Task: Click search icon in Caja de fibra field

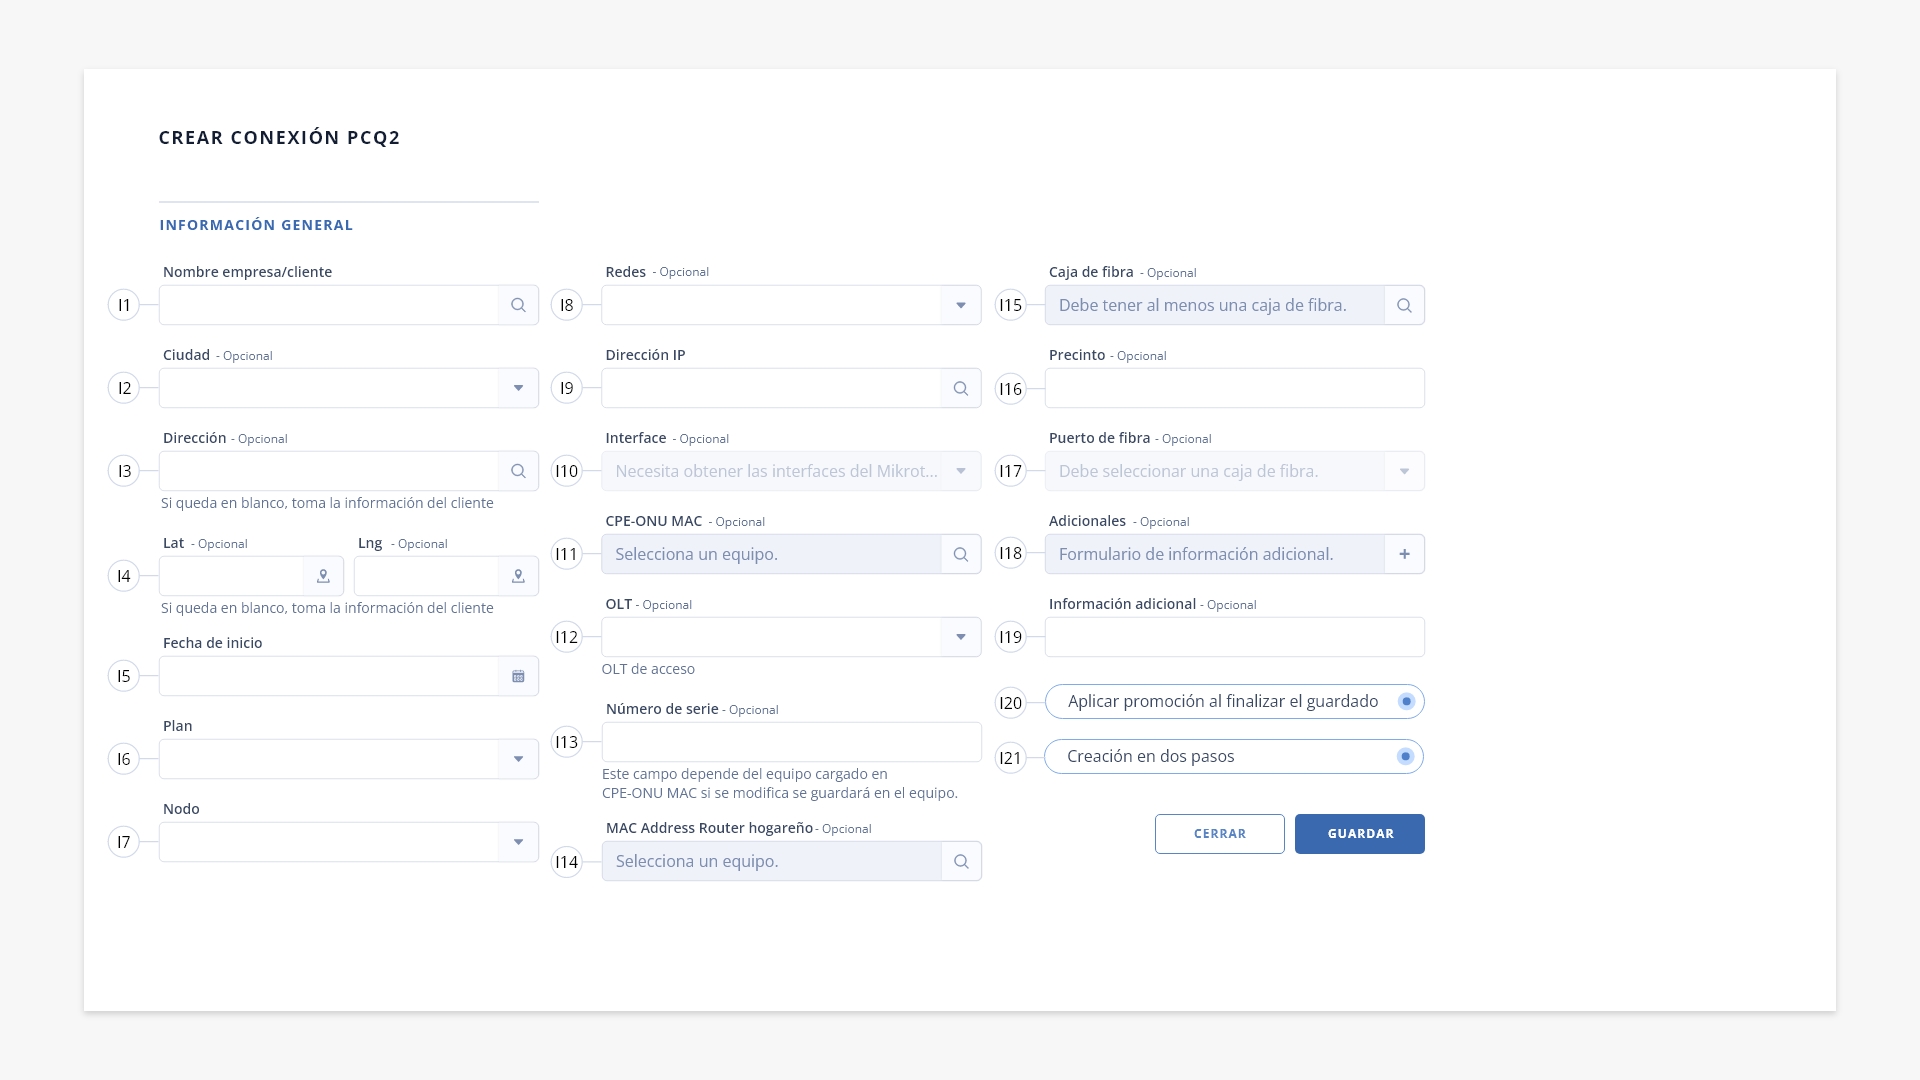Action: pos(1404,305)
